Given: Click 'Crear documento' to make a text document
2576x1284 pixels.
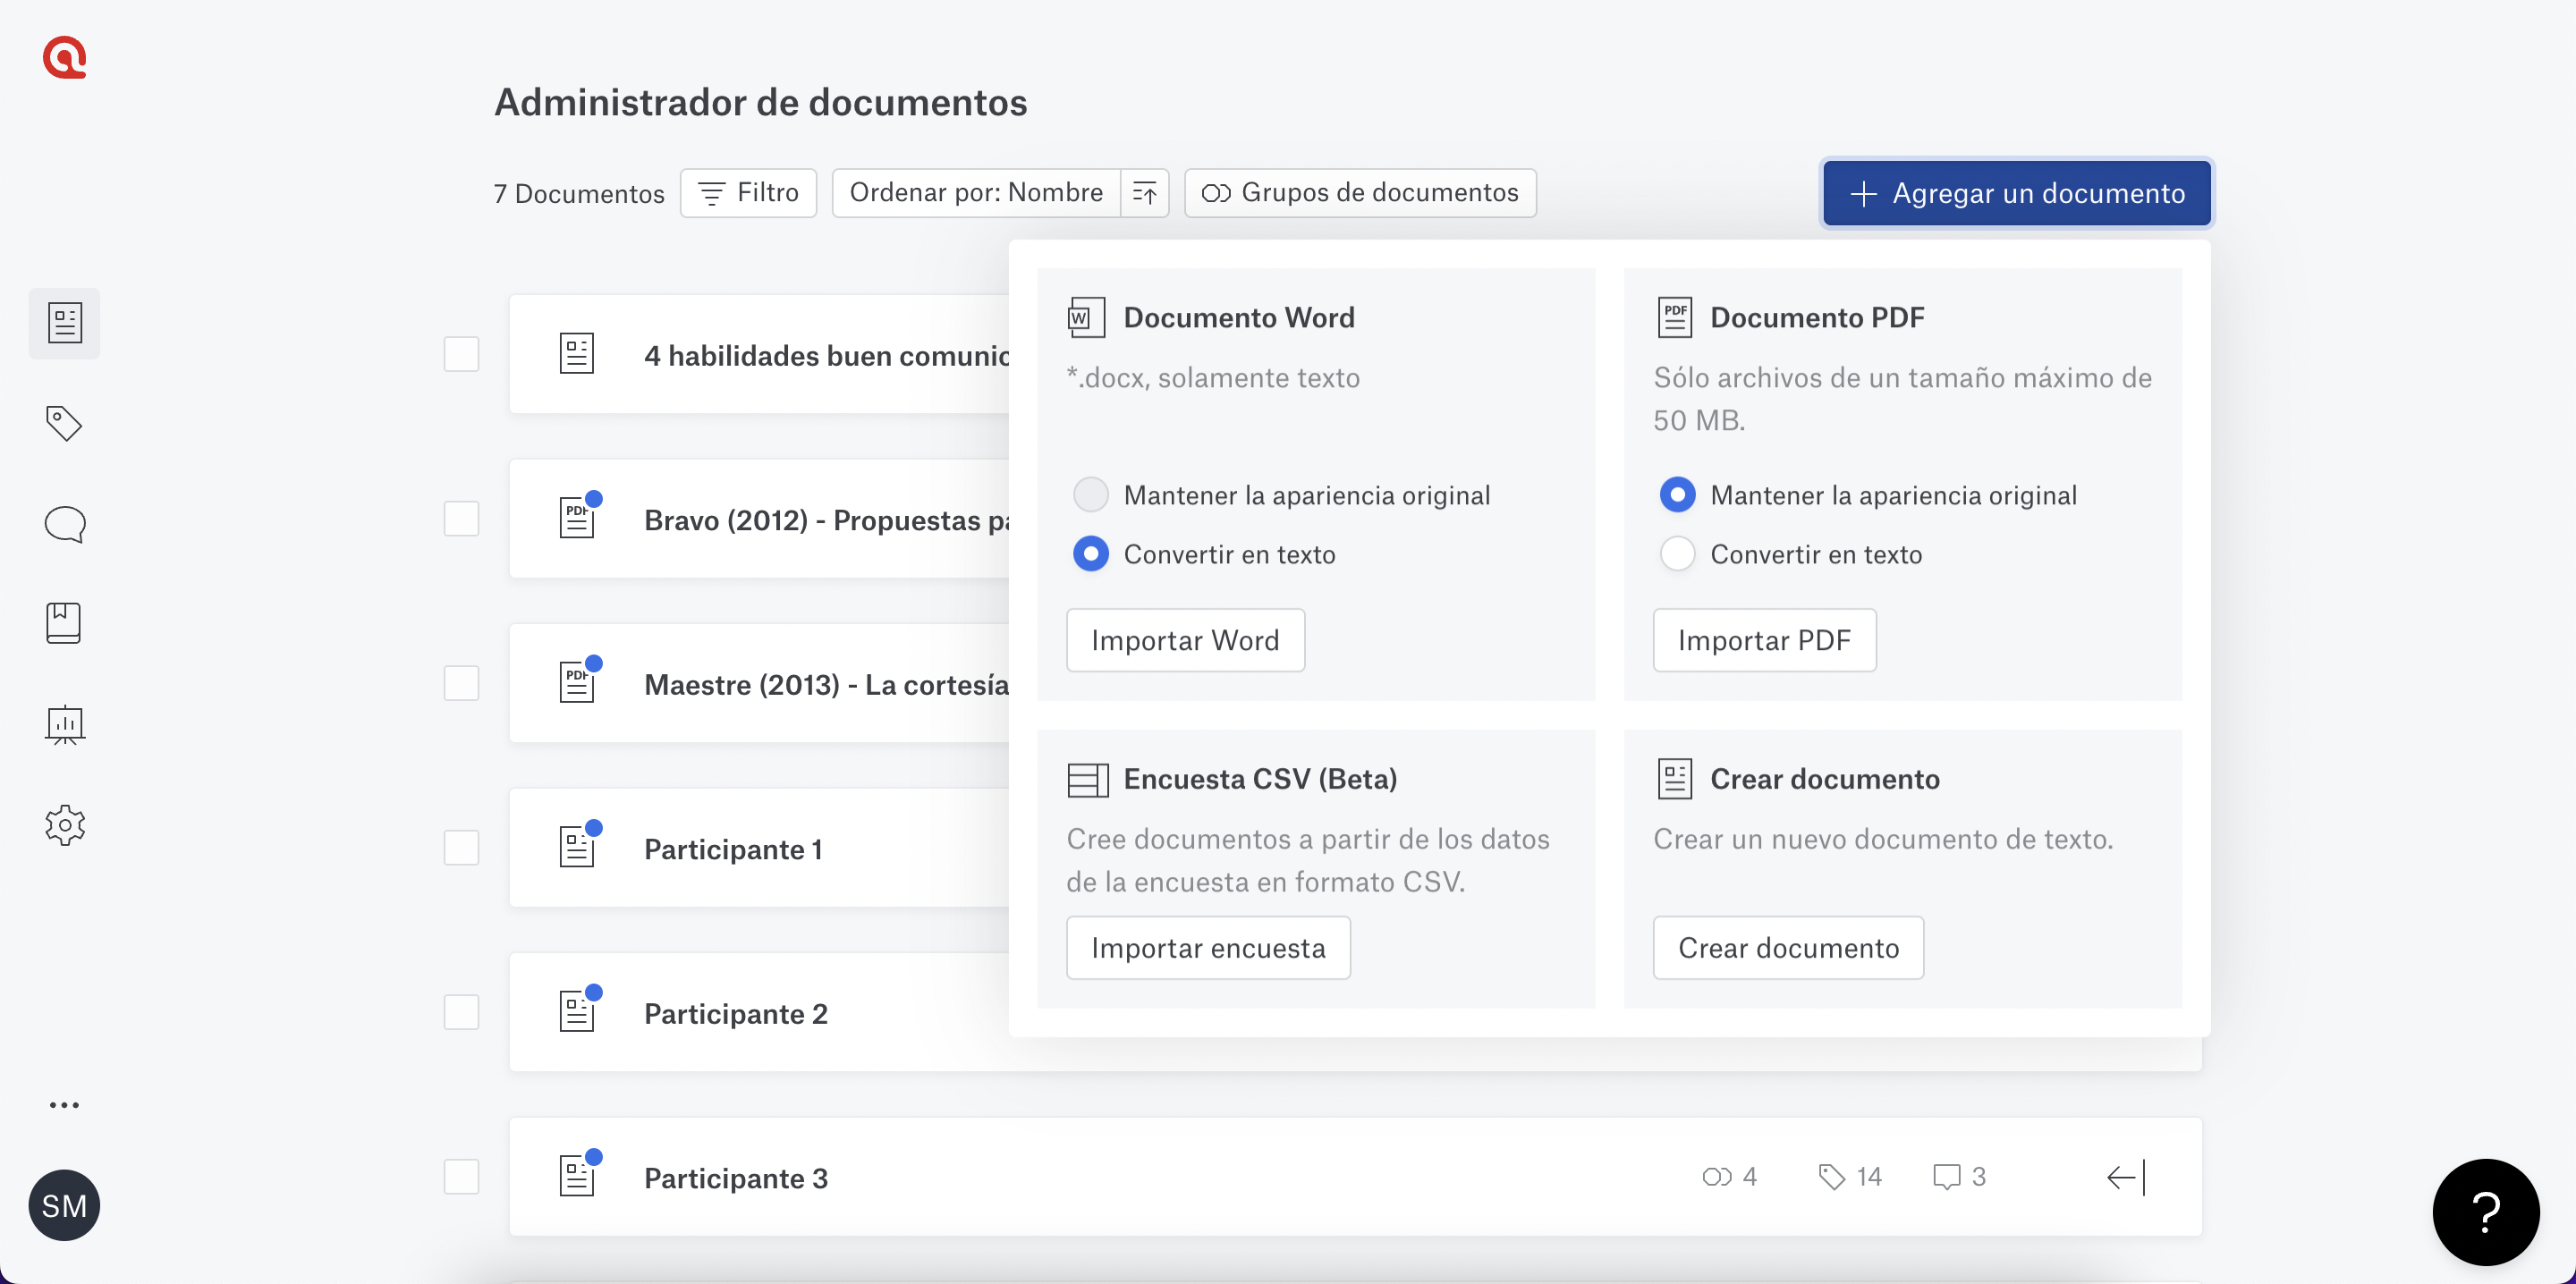Looking at the screenshot, I should (1787, 947).
